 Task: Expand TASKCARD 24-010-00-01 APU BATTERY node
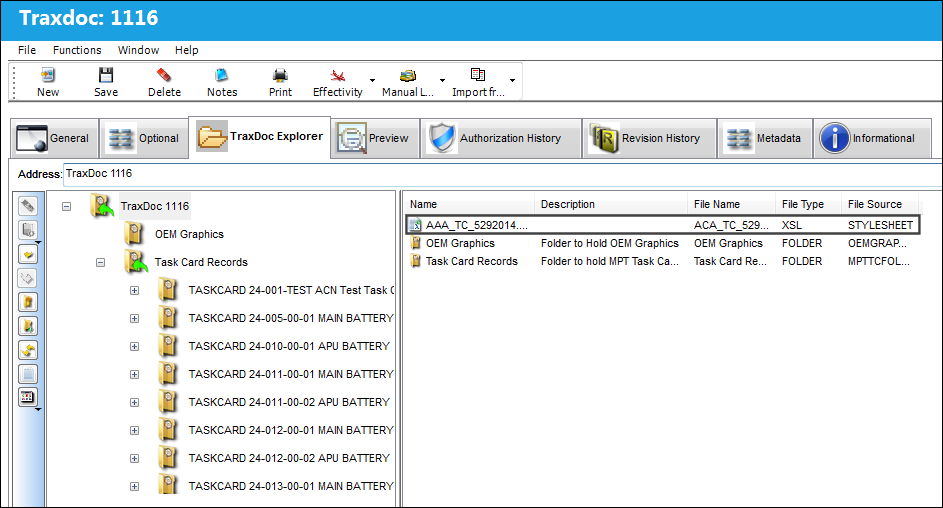click(x=134, y=346)
